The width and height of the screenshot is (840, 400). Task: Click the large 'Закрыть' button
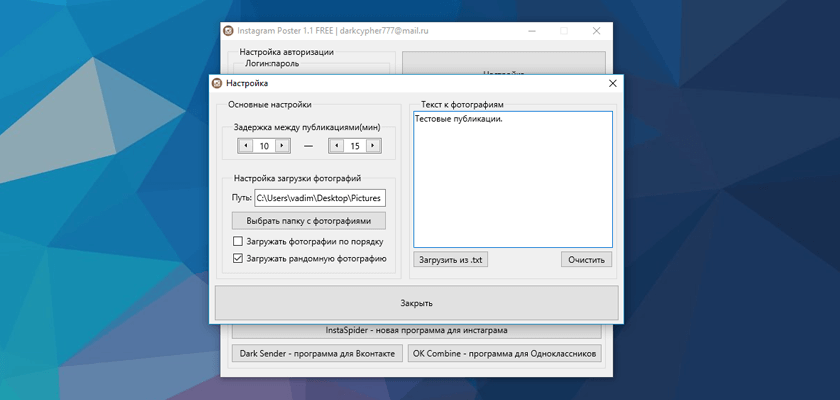pos(416,303)
